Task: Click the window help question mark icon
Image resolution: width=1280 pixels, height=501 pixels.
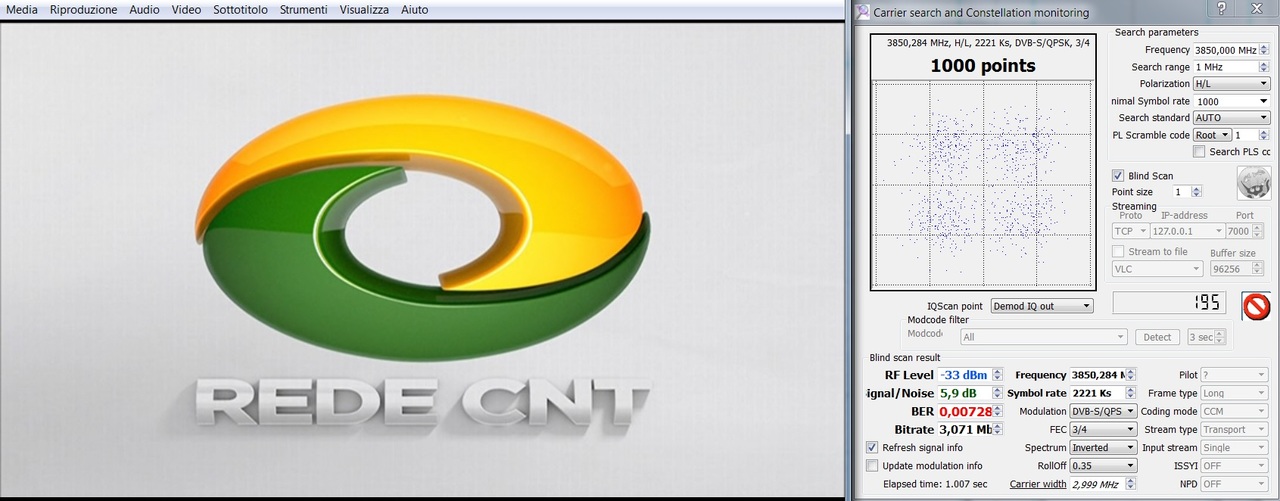Action: point(1221,9)
